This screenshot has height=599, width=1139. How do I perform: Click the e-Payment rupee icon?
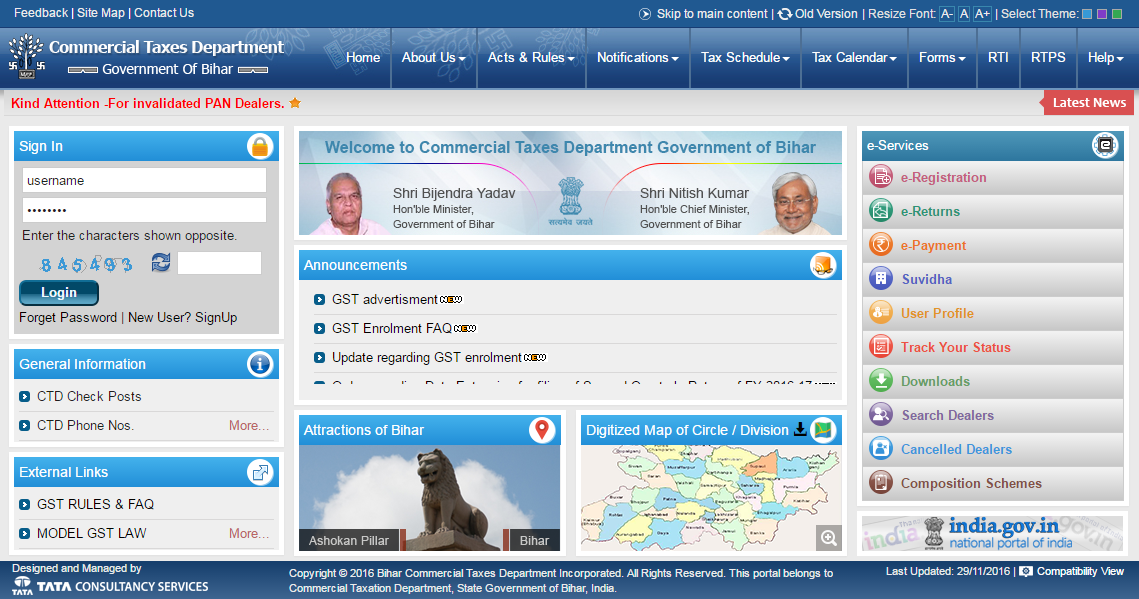pos(881,246)
